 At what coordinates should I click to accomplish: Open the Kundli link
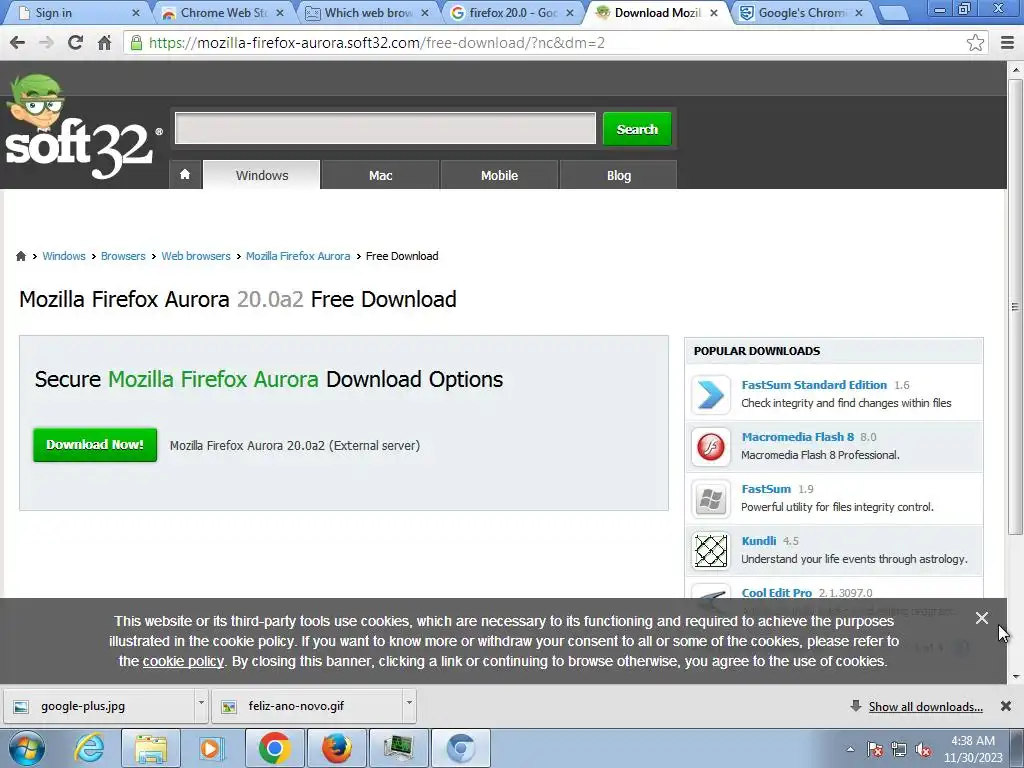[x=759, y=541]
